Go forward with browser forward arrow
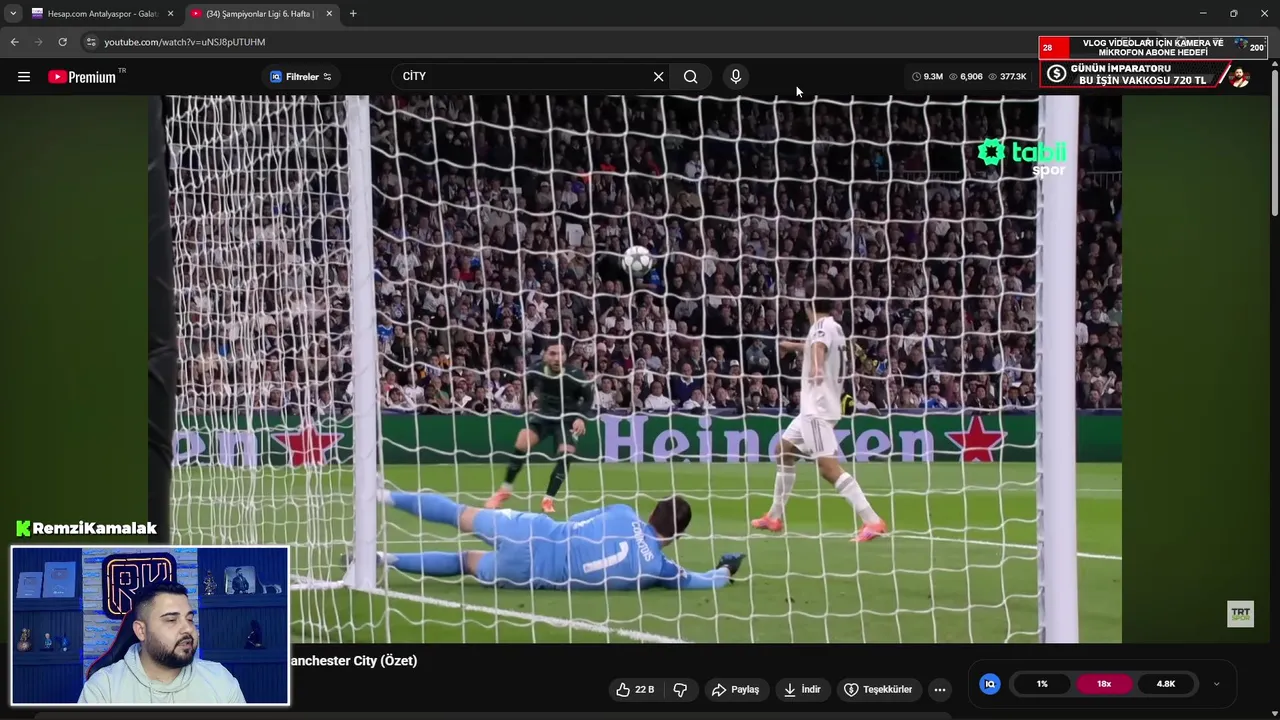This screenshot has width=1280, height=720. 38,42
